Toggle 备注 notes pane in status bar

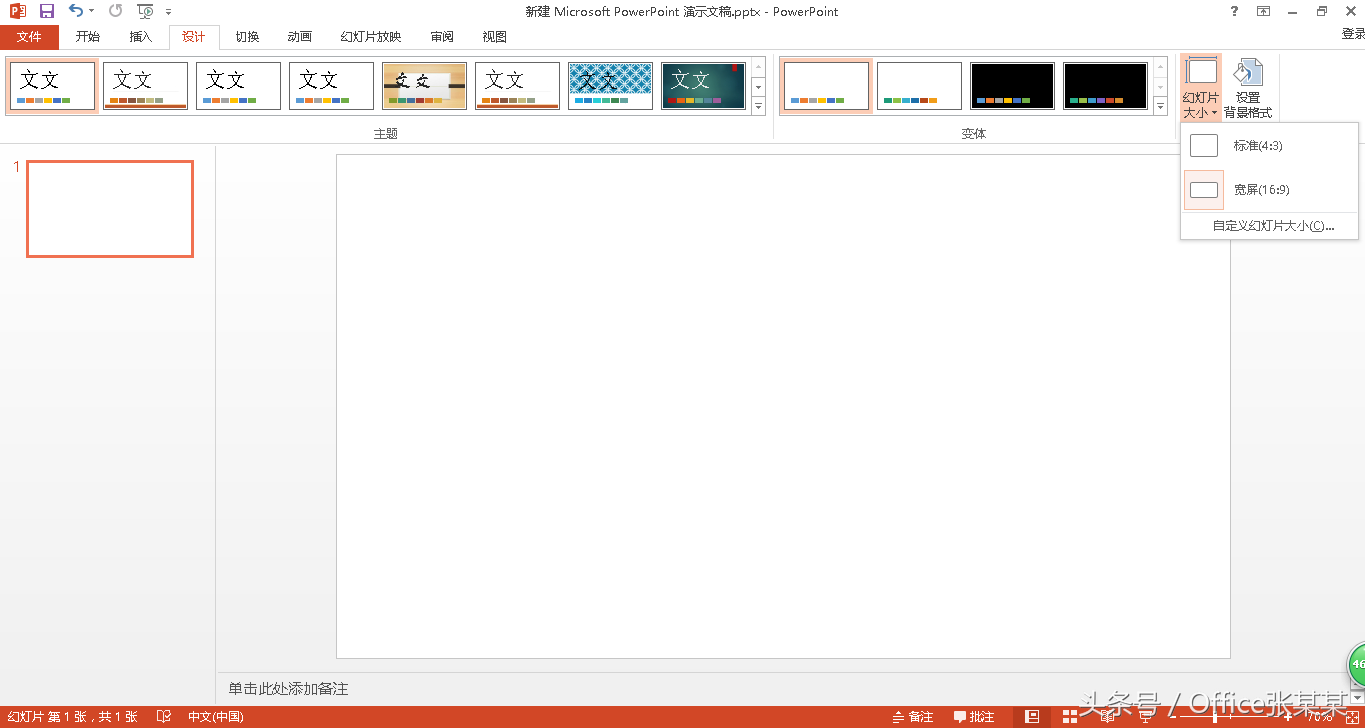(912, 716)
